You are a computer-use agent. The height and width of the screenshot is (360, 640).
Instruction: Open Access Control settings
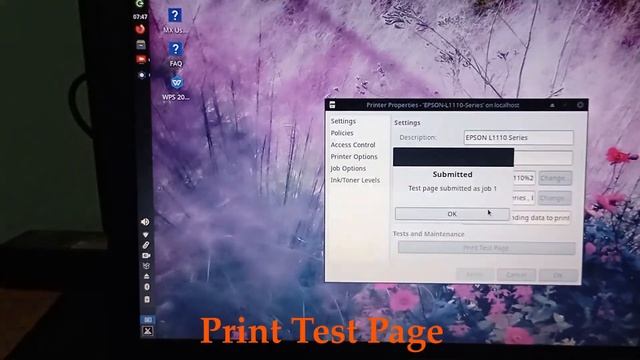353,145
